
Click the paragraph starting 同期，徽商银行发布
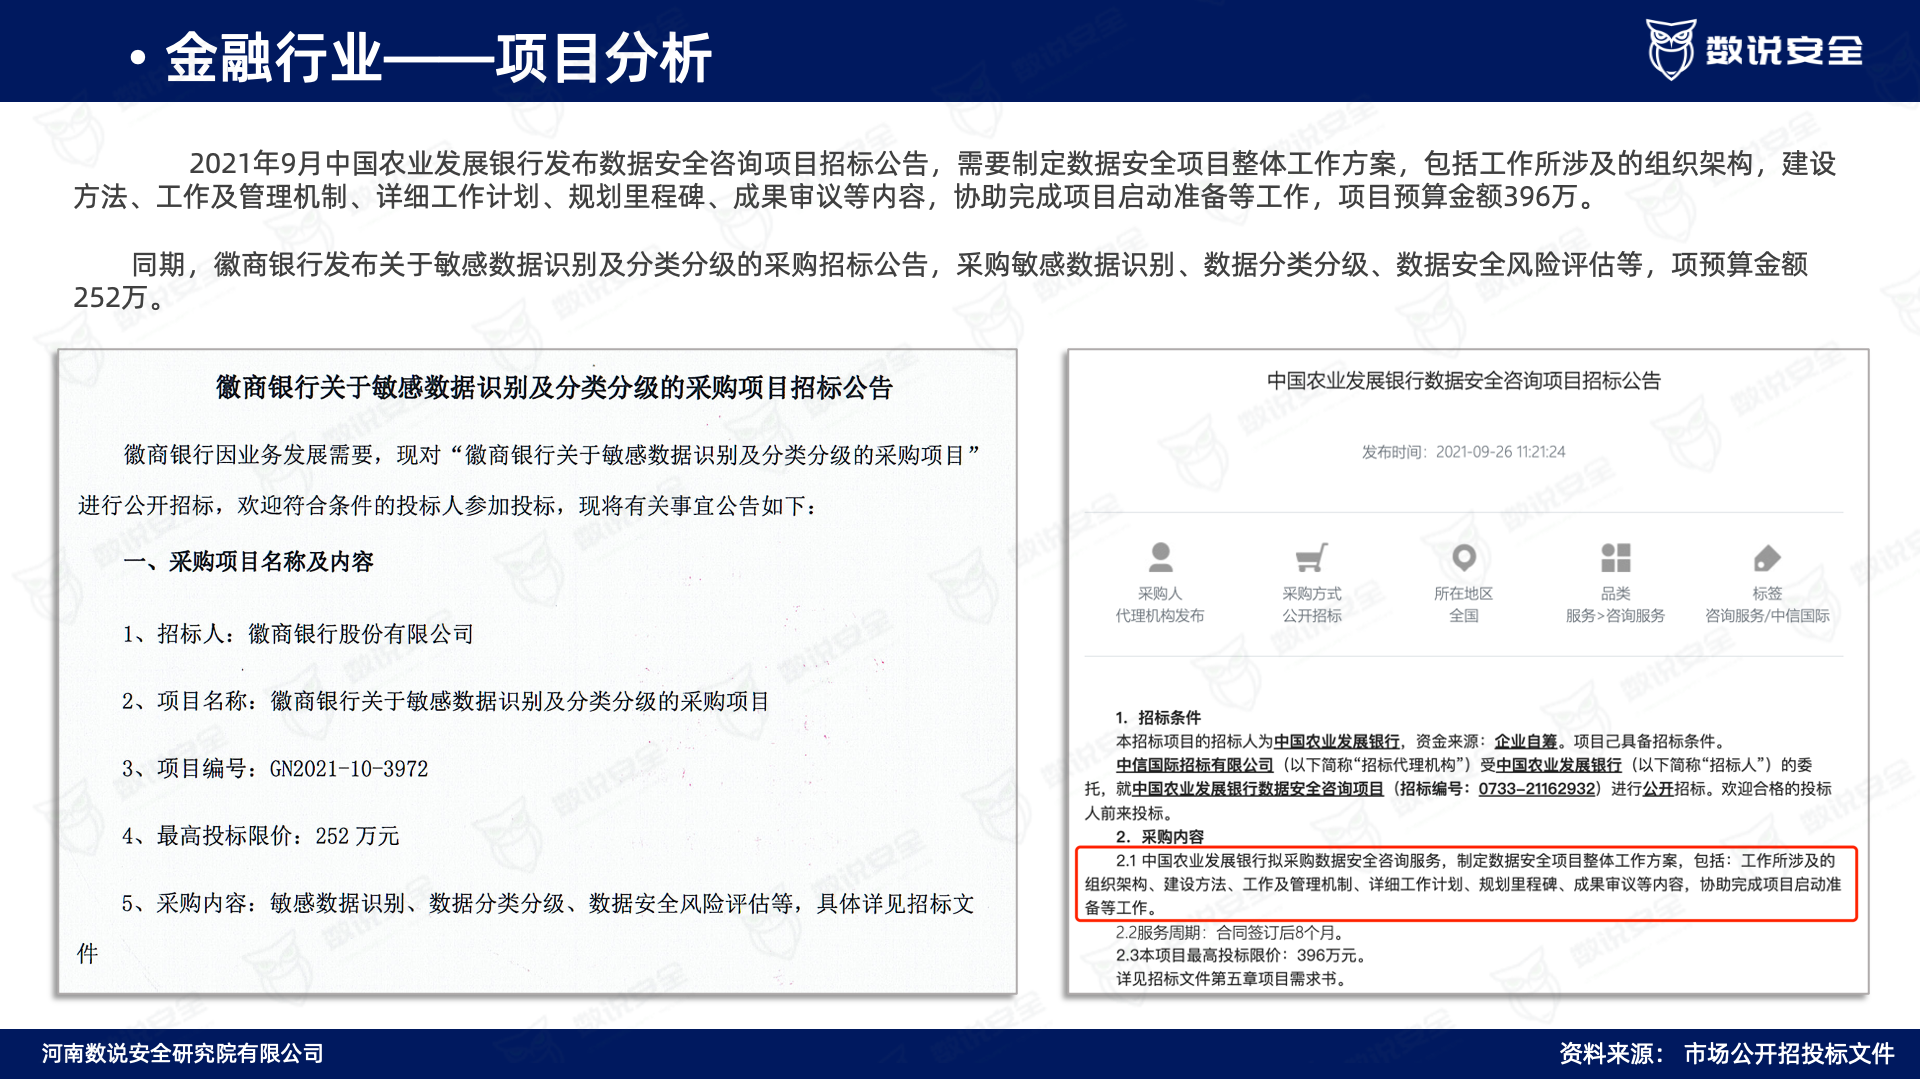pyautogui.click(x=940, y=281)
